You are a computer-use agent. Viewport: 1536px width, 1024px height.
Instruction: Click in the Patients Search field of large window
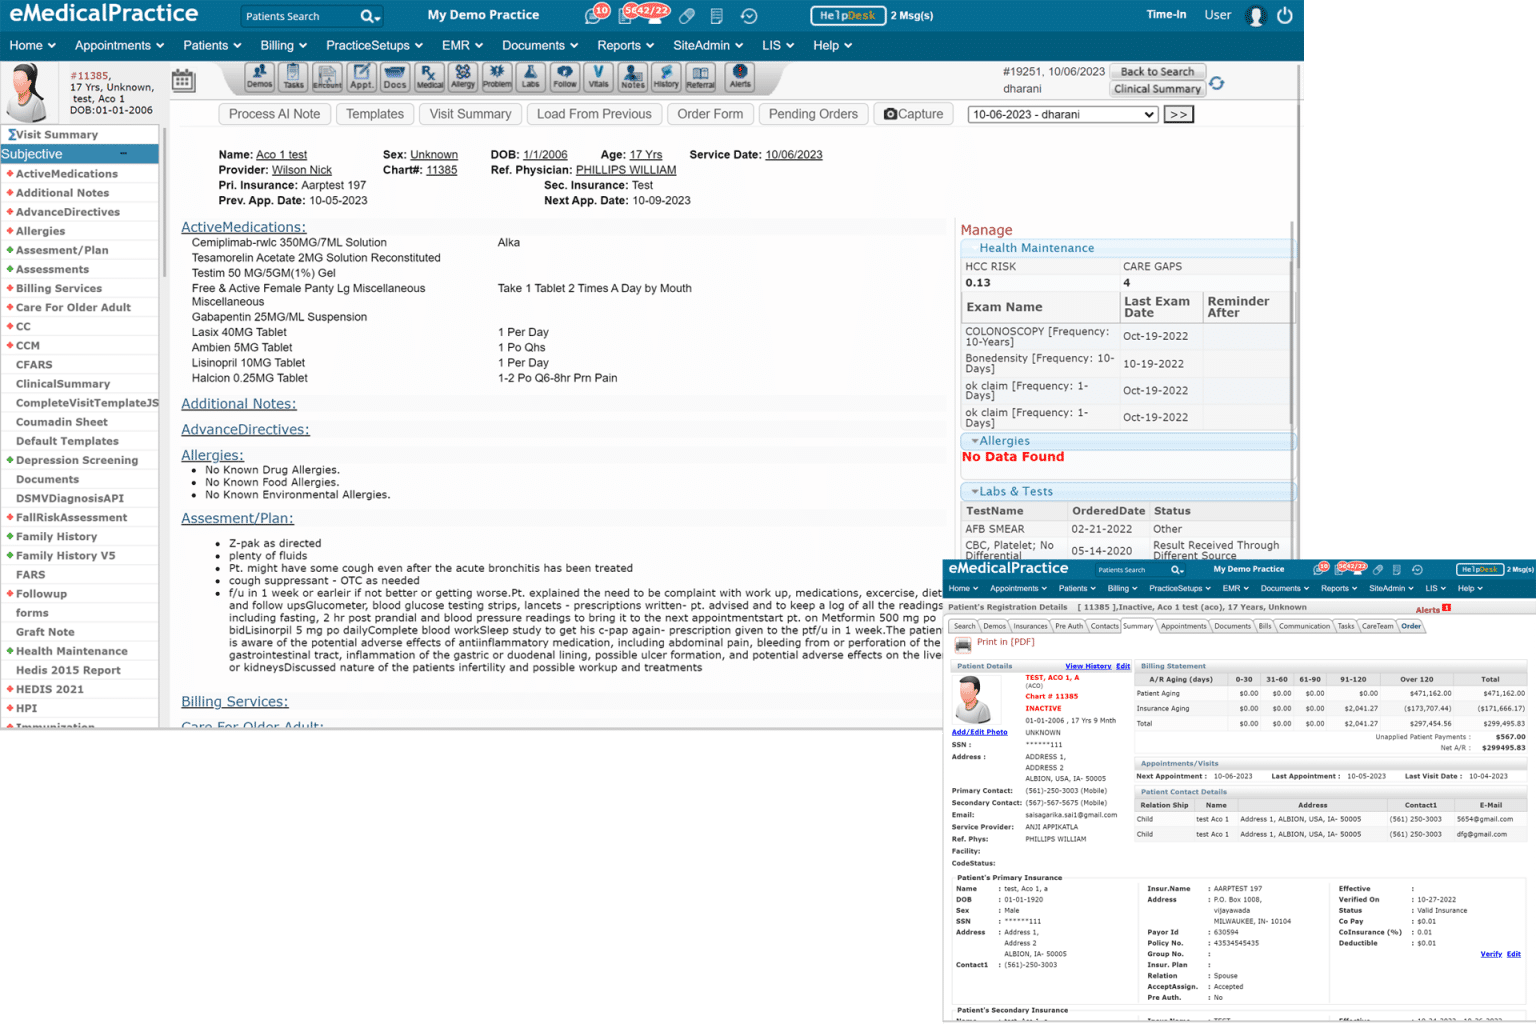(298, 16)
